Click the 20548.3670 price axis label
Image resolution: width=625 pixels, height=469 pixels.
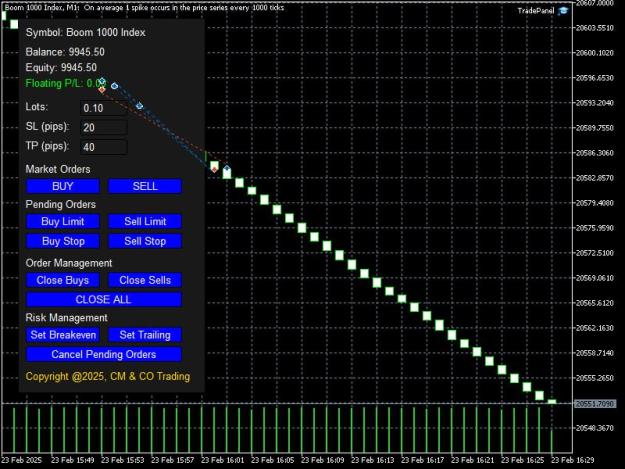tap(595, 428)
